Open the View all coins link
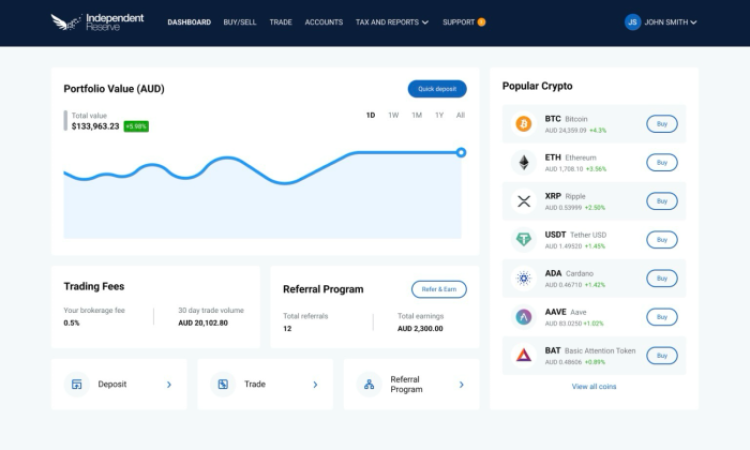Screen dimensions: 750x450 coord(594,386)
